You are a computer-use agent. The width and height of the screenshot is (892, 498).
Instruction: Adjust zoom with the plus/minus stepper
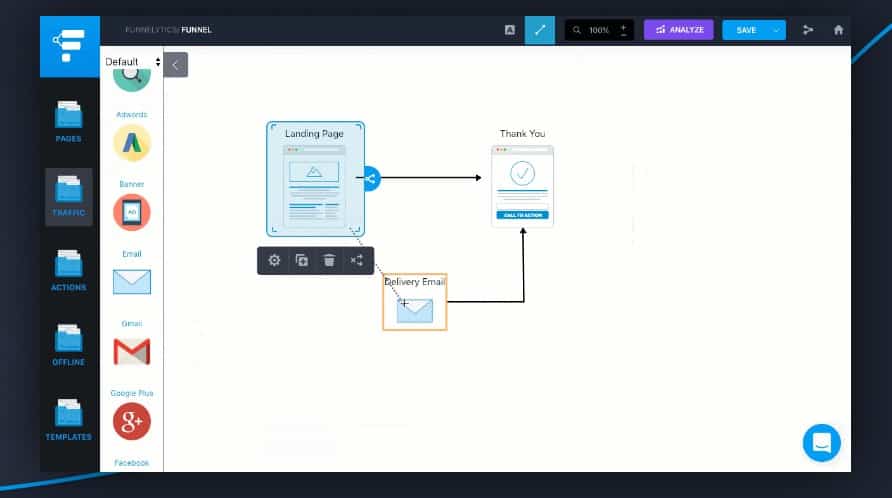pos(623,30)
